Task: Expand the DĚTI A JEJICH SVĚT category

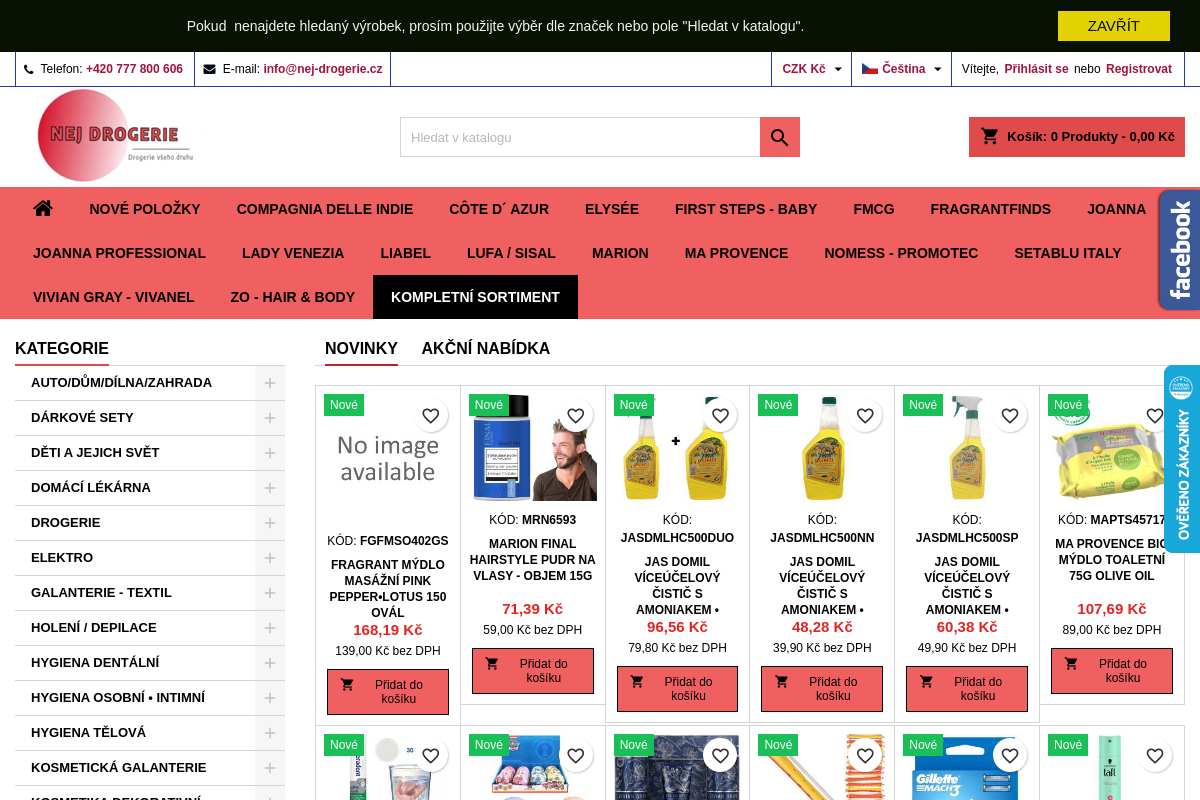Action: (x=270, y=453)
